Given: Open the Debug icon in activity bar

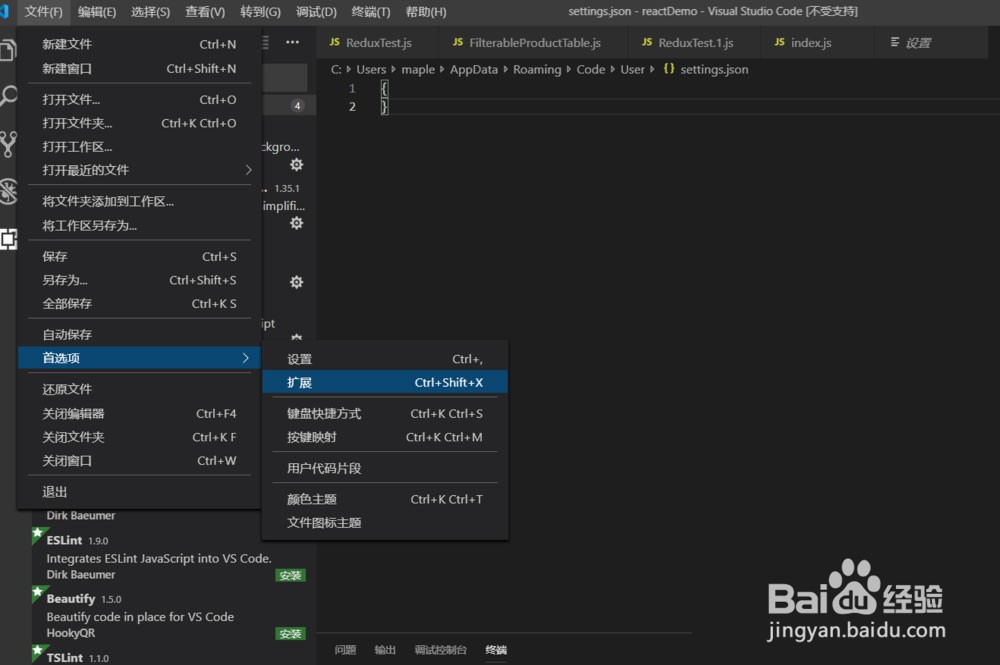Looking at the screenshot, I should tap(8, 192).
